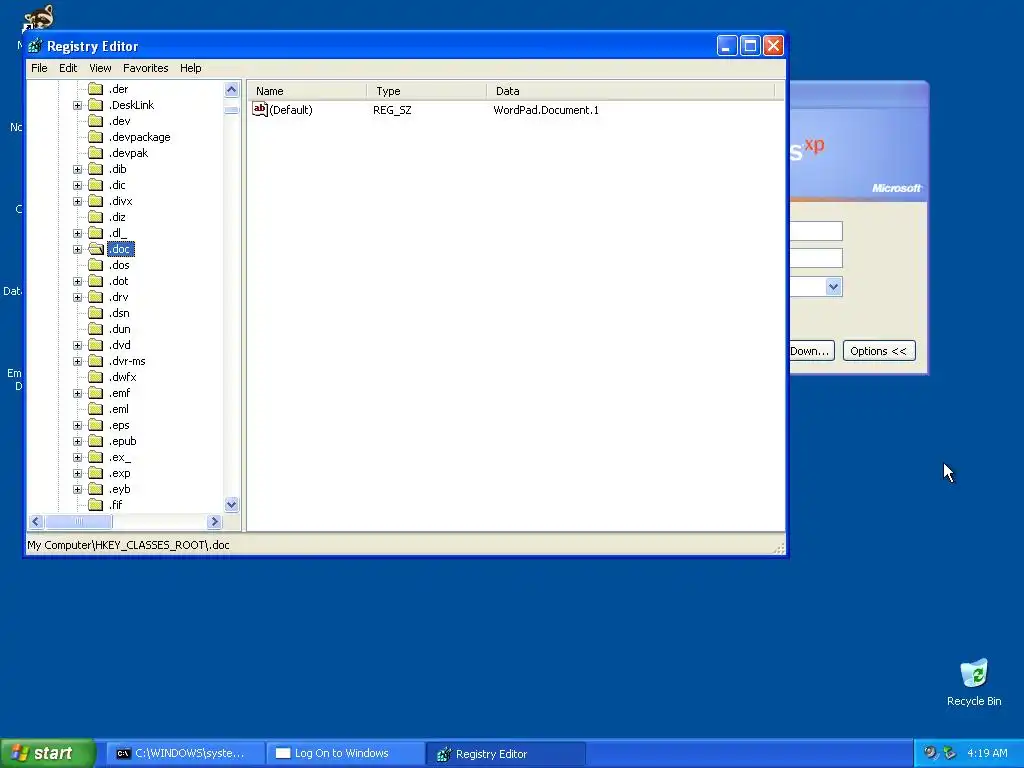Click the raccoon desktop shortcut icon
Image resolution: width=1024 pixels, height=768 pixels.
(x=37, y=18)
